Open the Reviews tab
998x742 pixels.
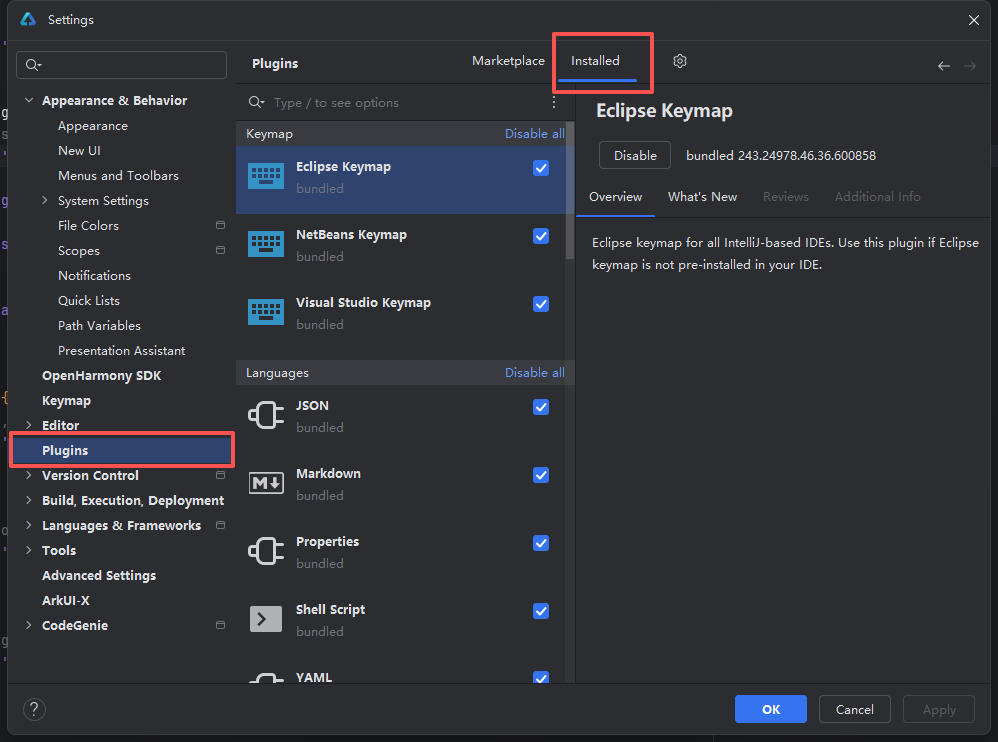point(785,197)
